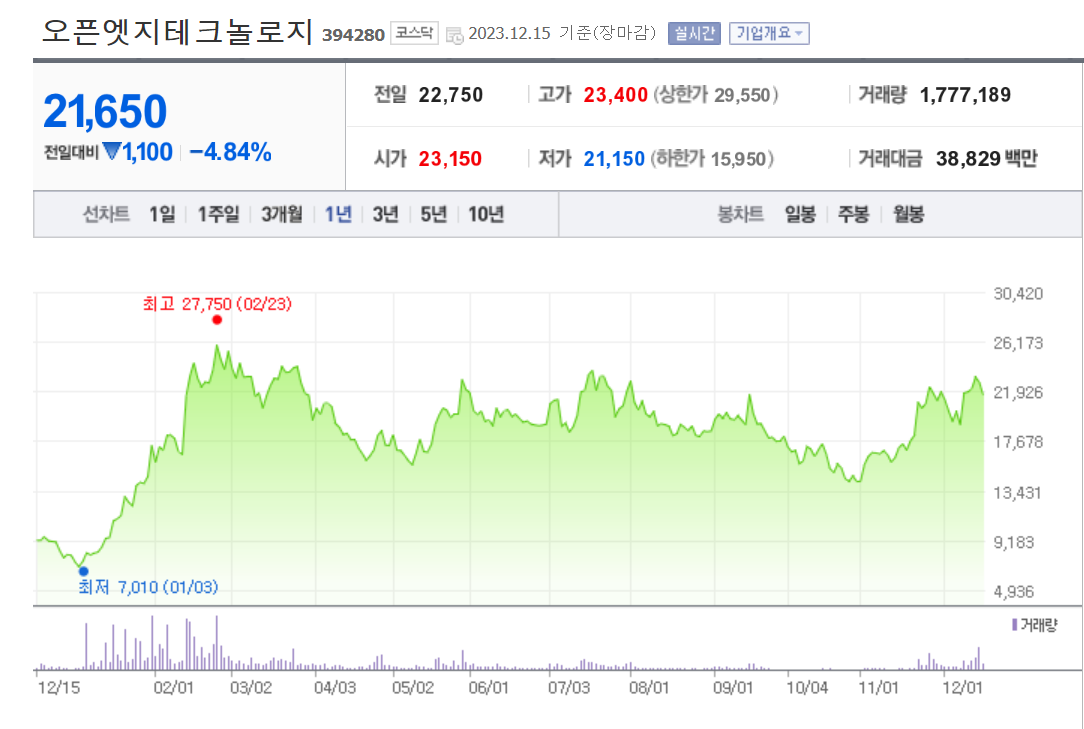This screenshot has height=729, width=1084.
Task: Click the blue down-triangle price change icon
Action: click(x=111, y=150)
